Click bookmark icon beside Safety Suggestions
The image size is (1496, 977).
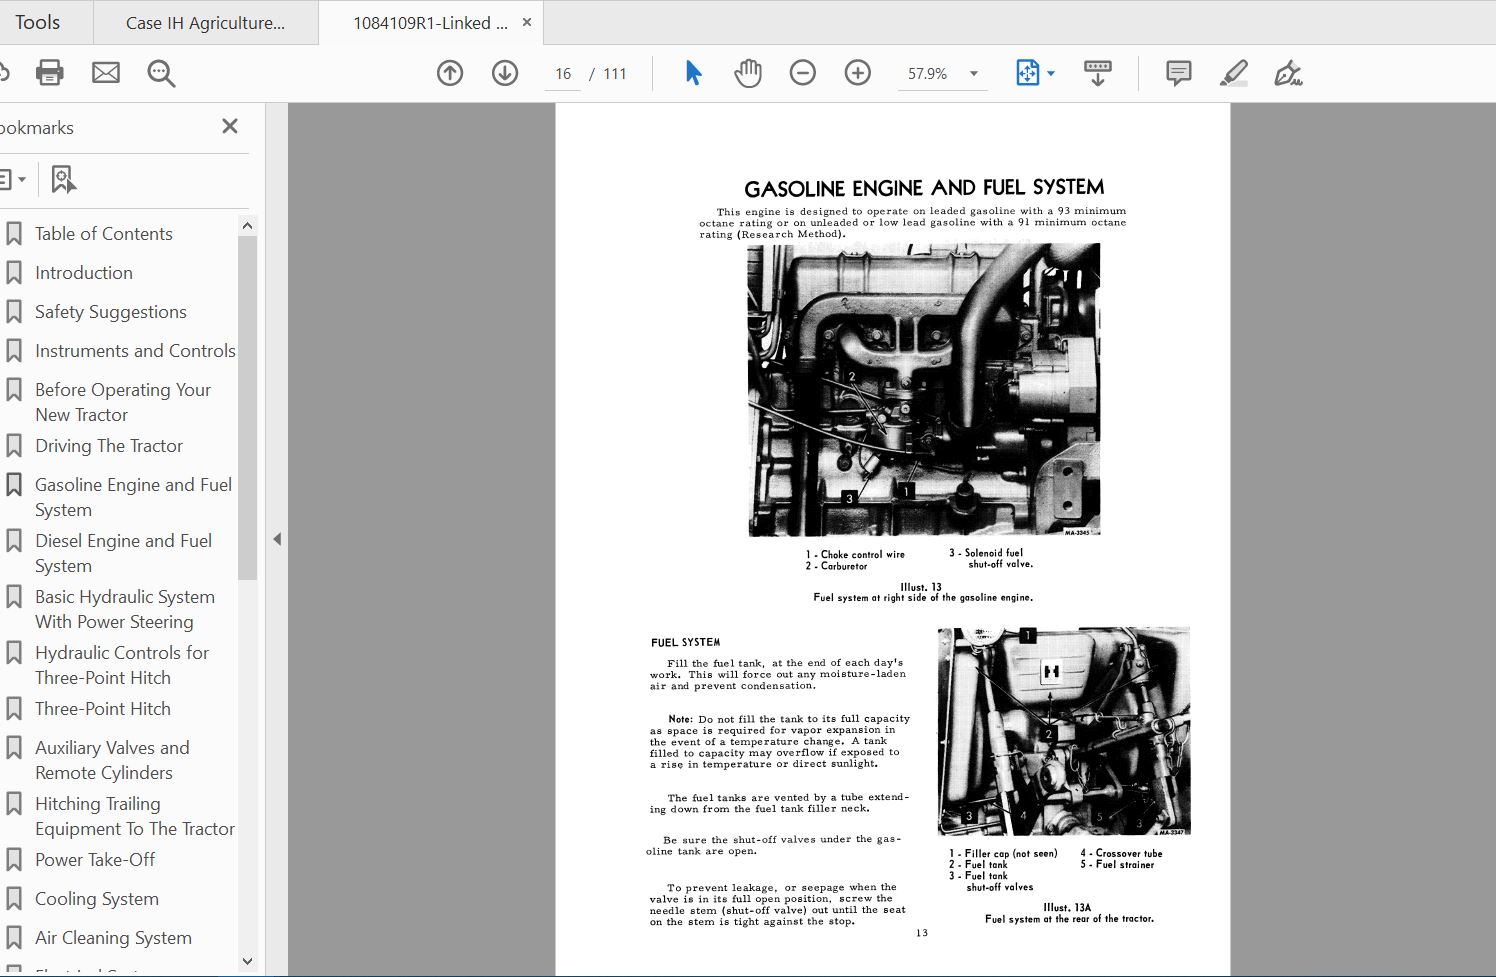tap(14, 311)
